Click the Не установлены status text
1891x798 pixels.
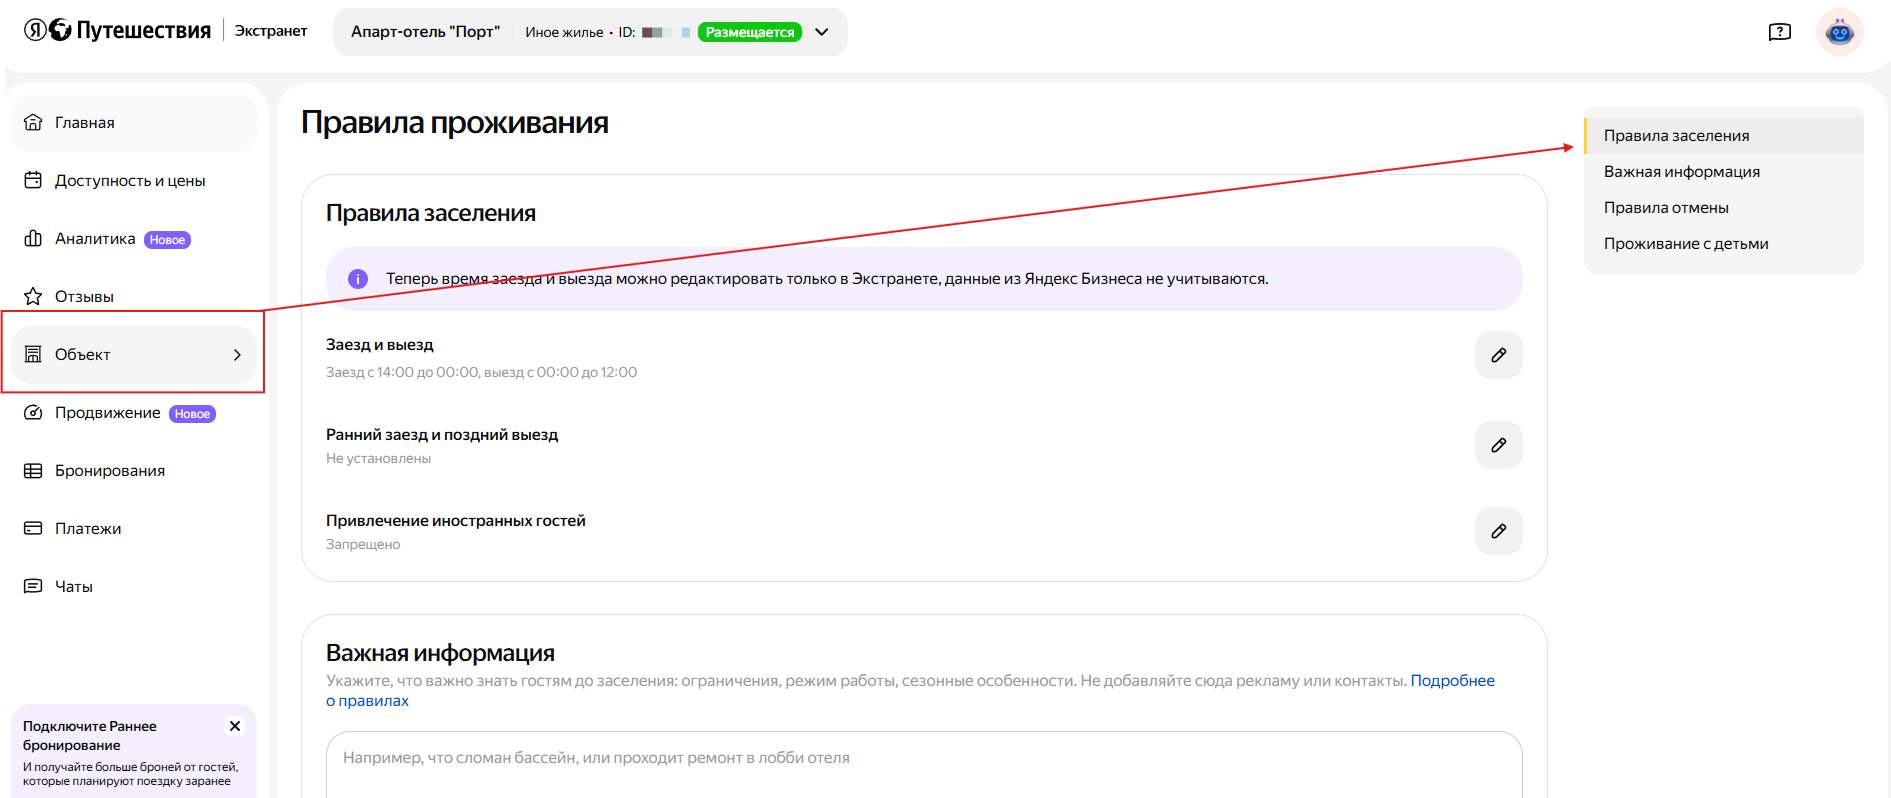tap(378, 458)
